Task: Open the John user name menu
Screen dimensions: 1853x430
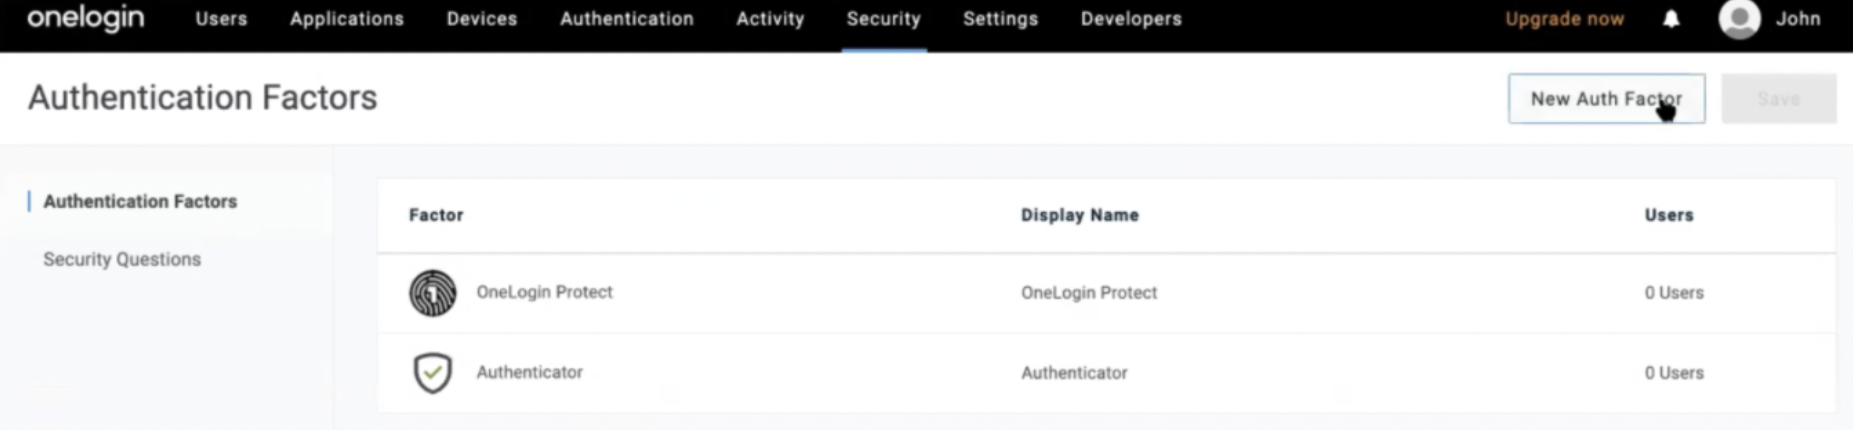Action: 1798,19
